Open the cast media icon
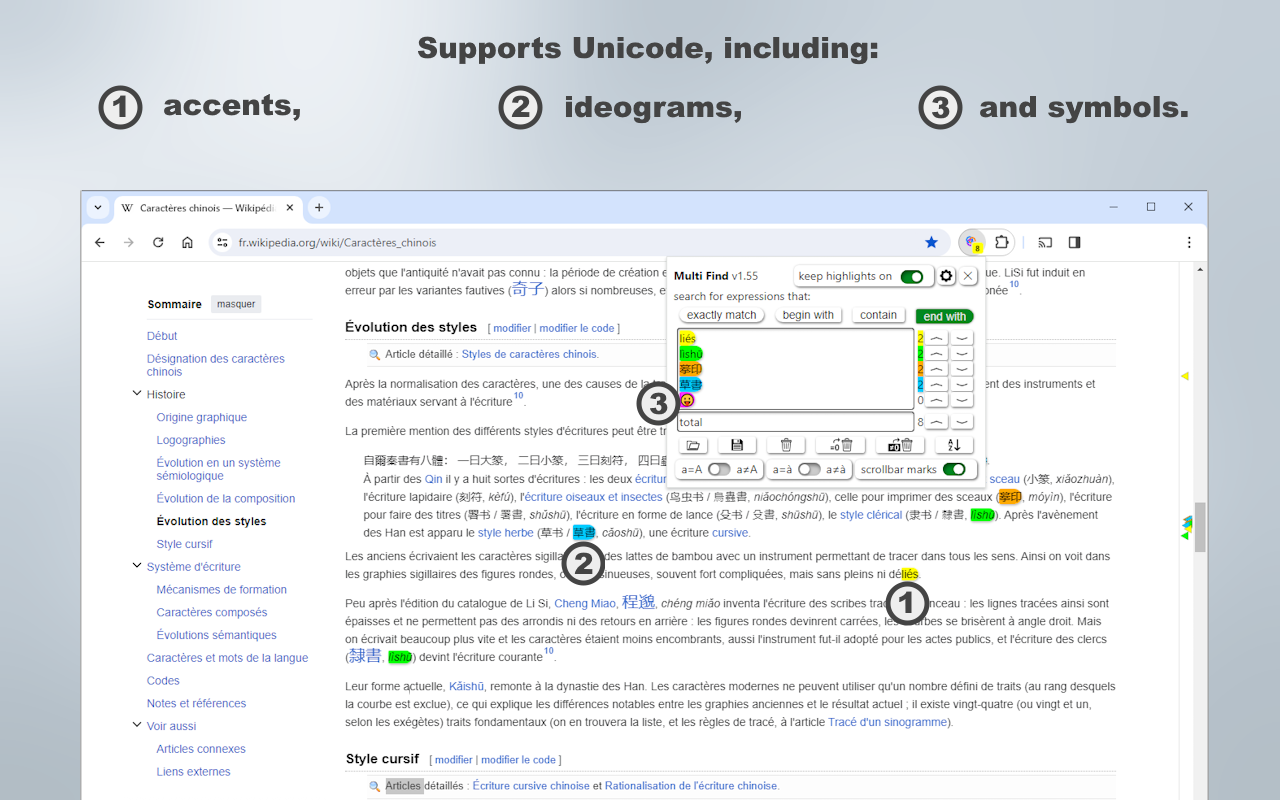The width and height of the screenshot is (1280, 800). [x=1045, y=242]
